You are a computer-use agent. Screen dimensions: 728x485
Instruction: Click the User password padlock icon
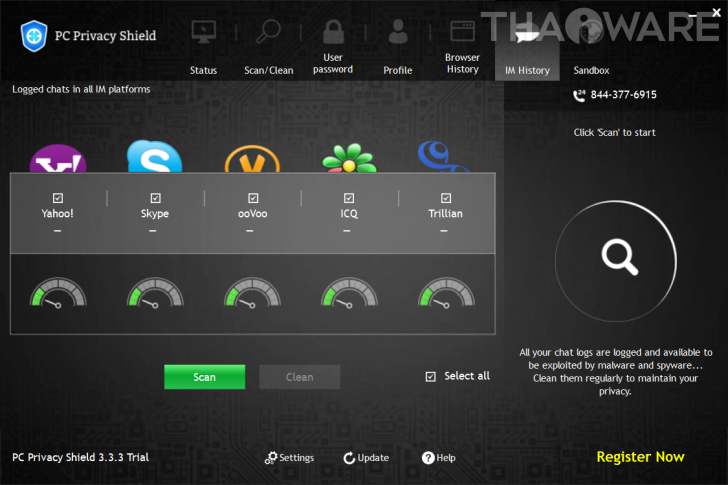(333, 32)
